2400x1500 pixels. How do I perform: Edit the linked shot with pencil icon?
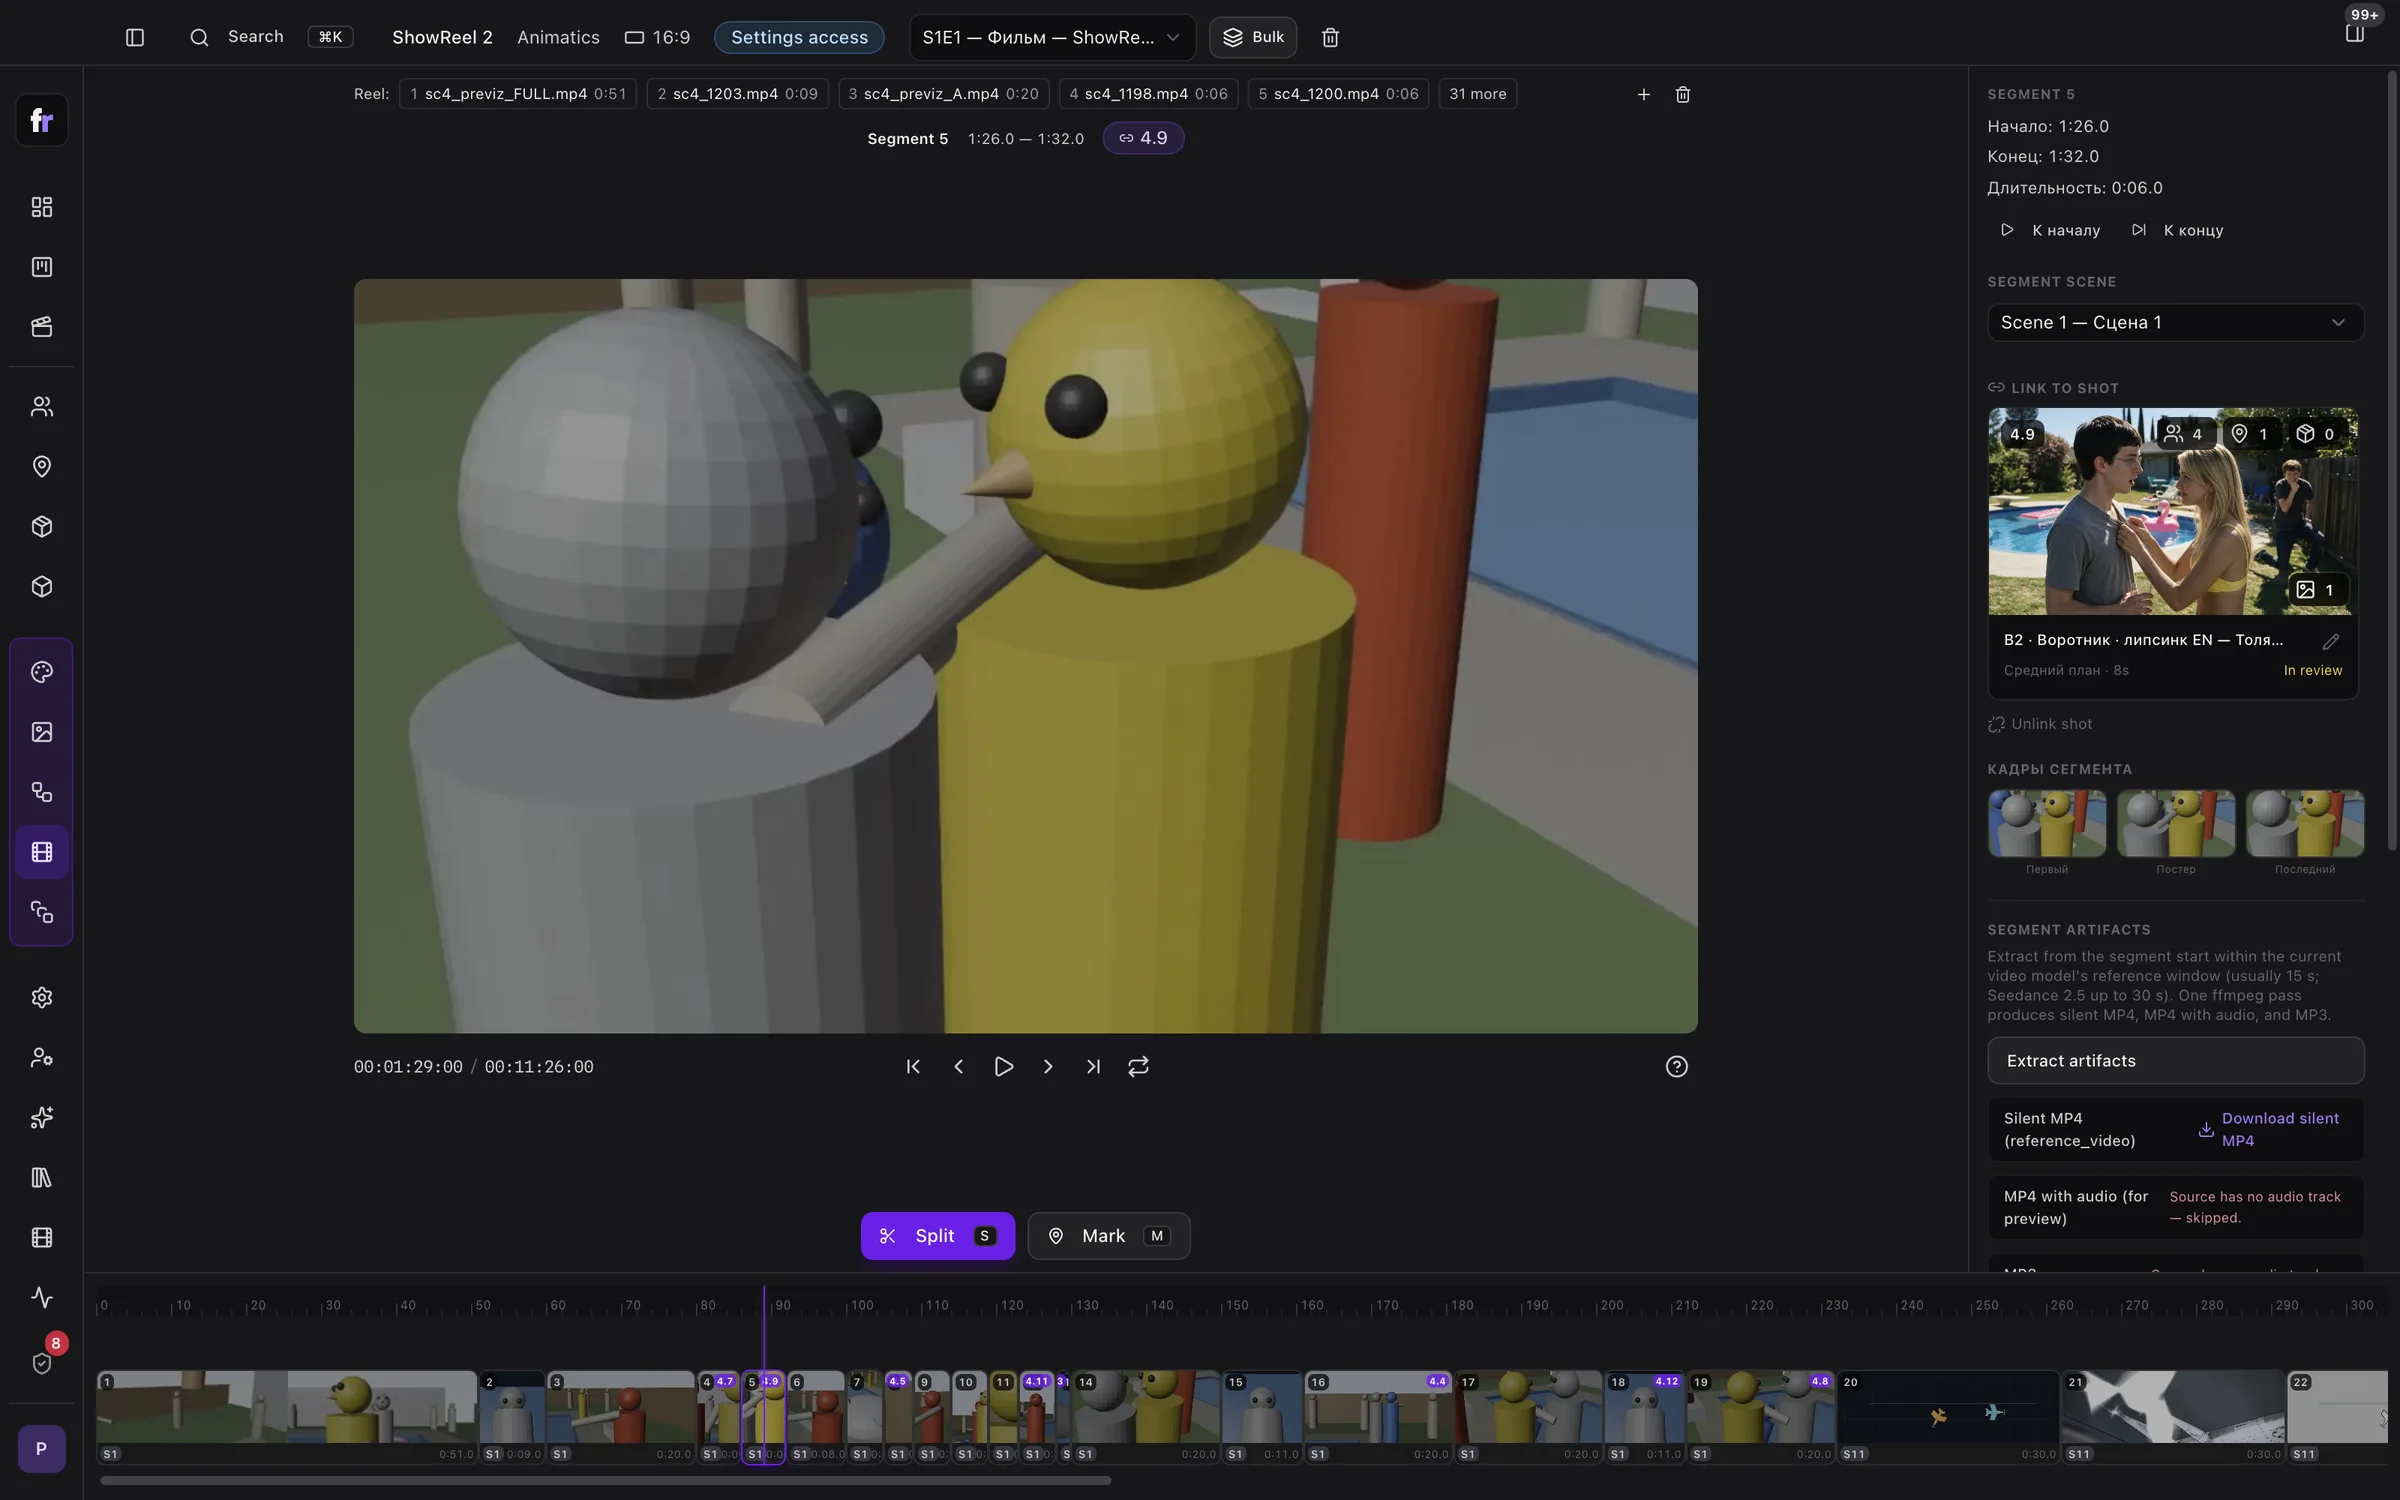2331,641
